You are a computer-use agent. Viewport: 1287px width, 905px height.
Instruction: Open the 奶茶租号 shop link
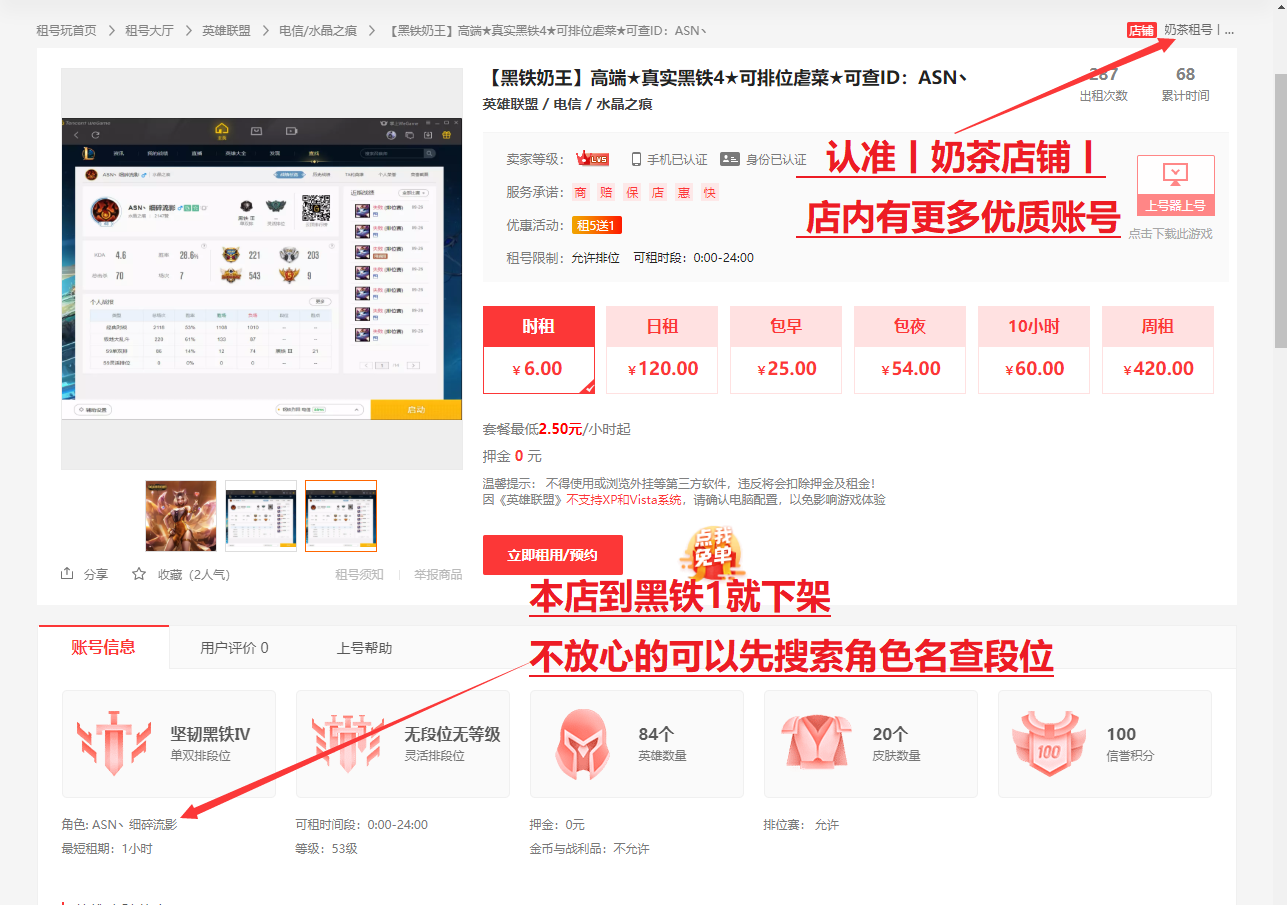click(1198, 31)
